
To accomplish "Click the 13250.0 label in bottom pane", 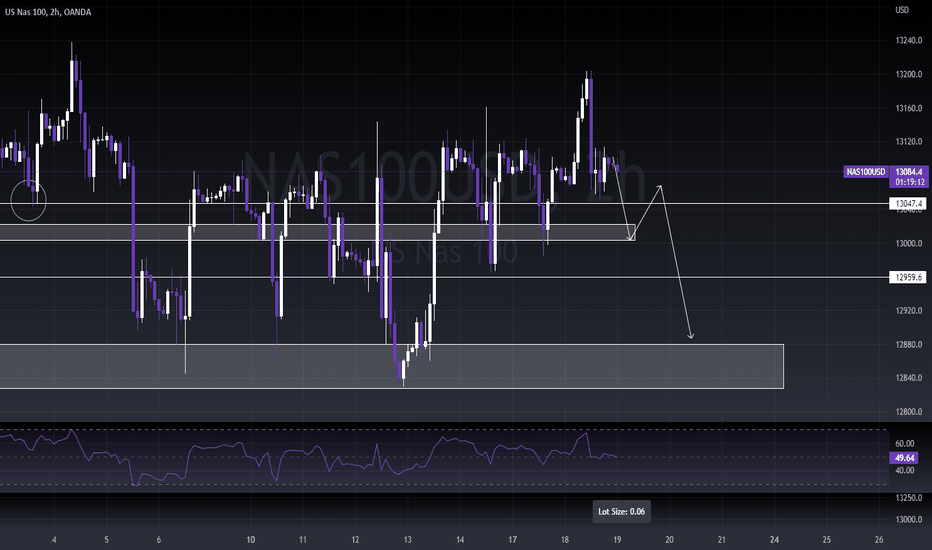I will (909, 498).
